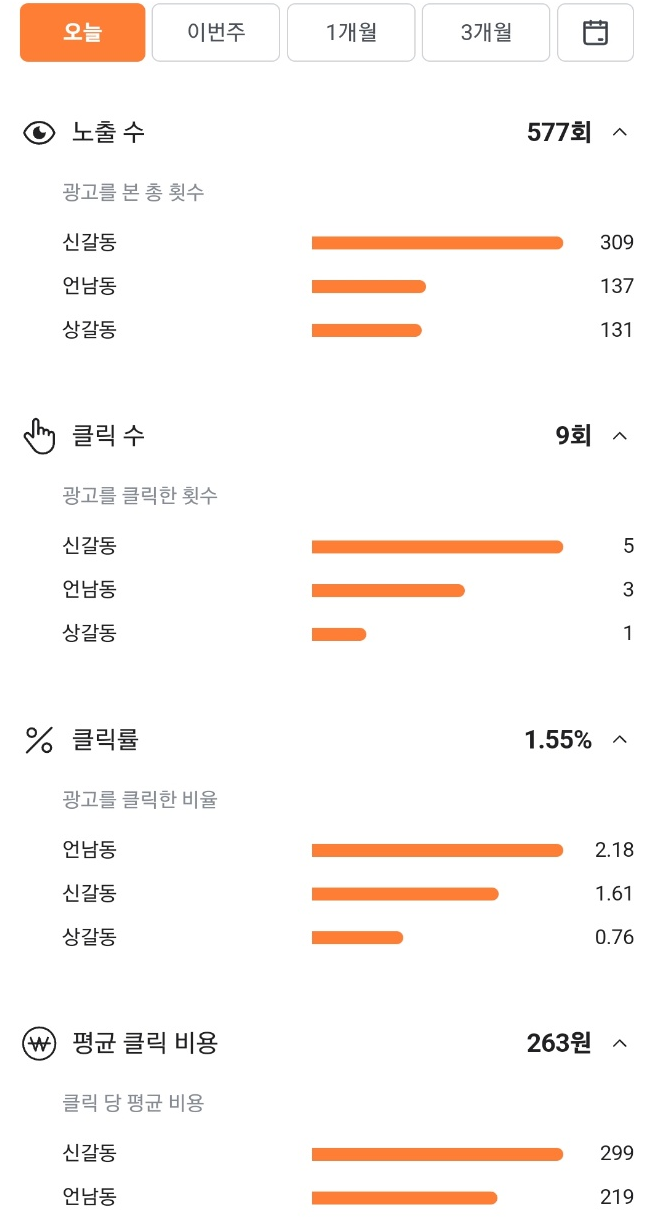The image size is (653, 1217).
Task: Click the 신갈동 impressions bar
Action: (x=437, y=241)
